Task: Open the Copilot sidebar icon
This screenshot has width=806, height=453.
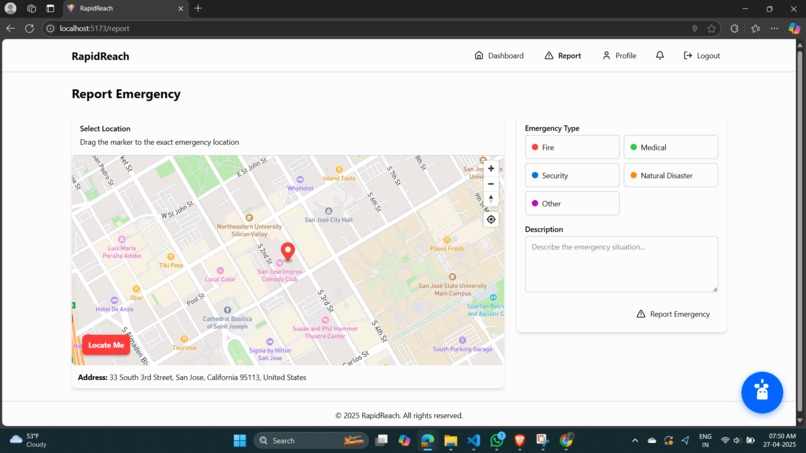Action: click(794, 28)
